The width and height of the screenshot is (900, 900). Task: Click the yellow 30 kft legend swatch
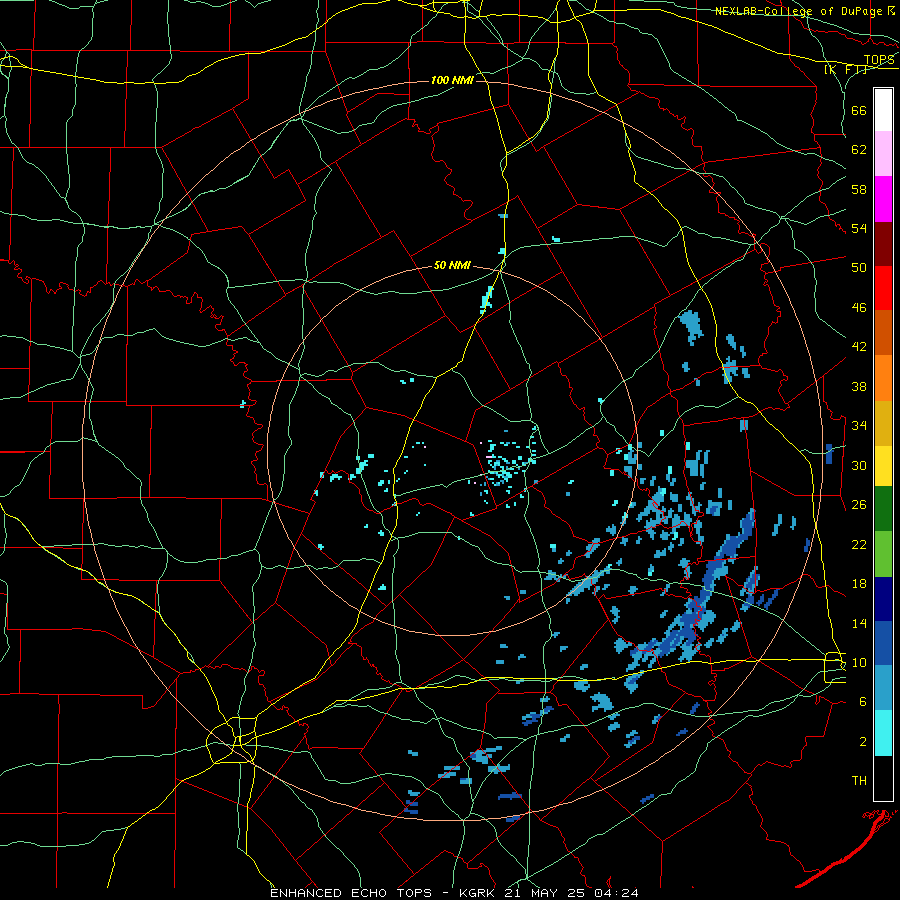click(x=883, y=466)
